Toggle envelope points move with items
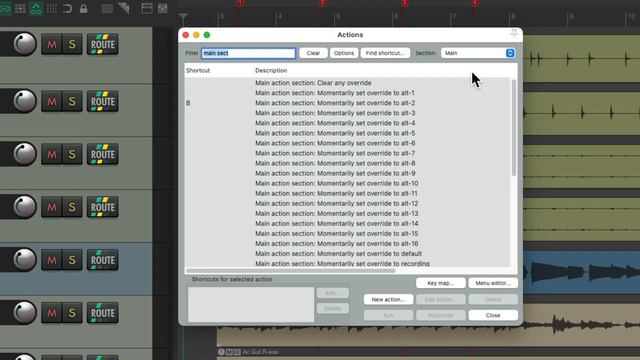This screenshot has height=360, width=640. click(36, 8)
